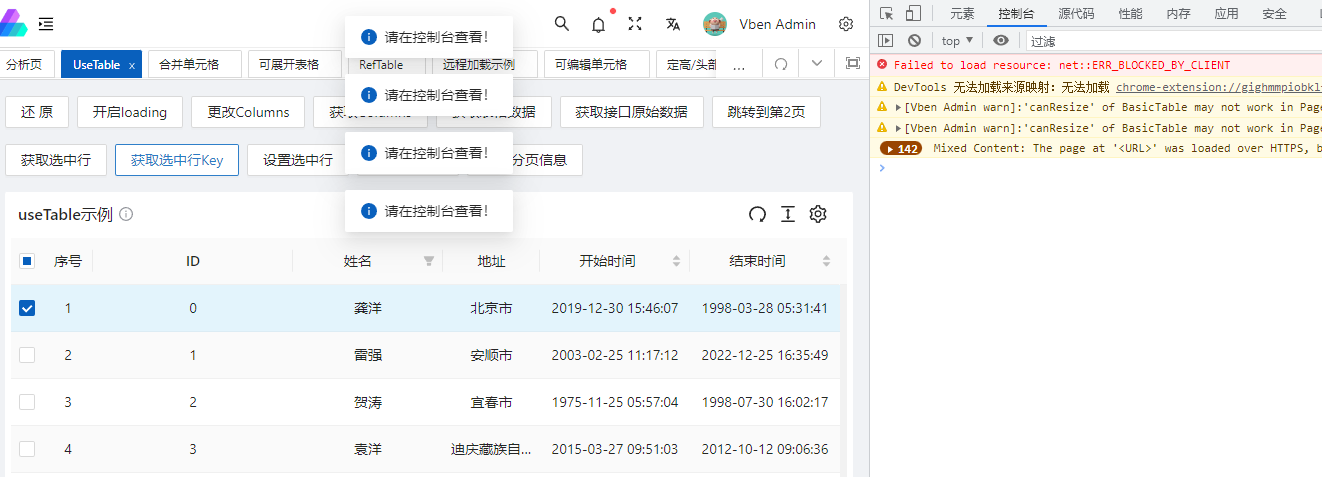The image size is (1322, 477).
Task: Expand the second Vben Admin warn message
Action: tap(898, 128)
